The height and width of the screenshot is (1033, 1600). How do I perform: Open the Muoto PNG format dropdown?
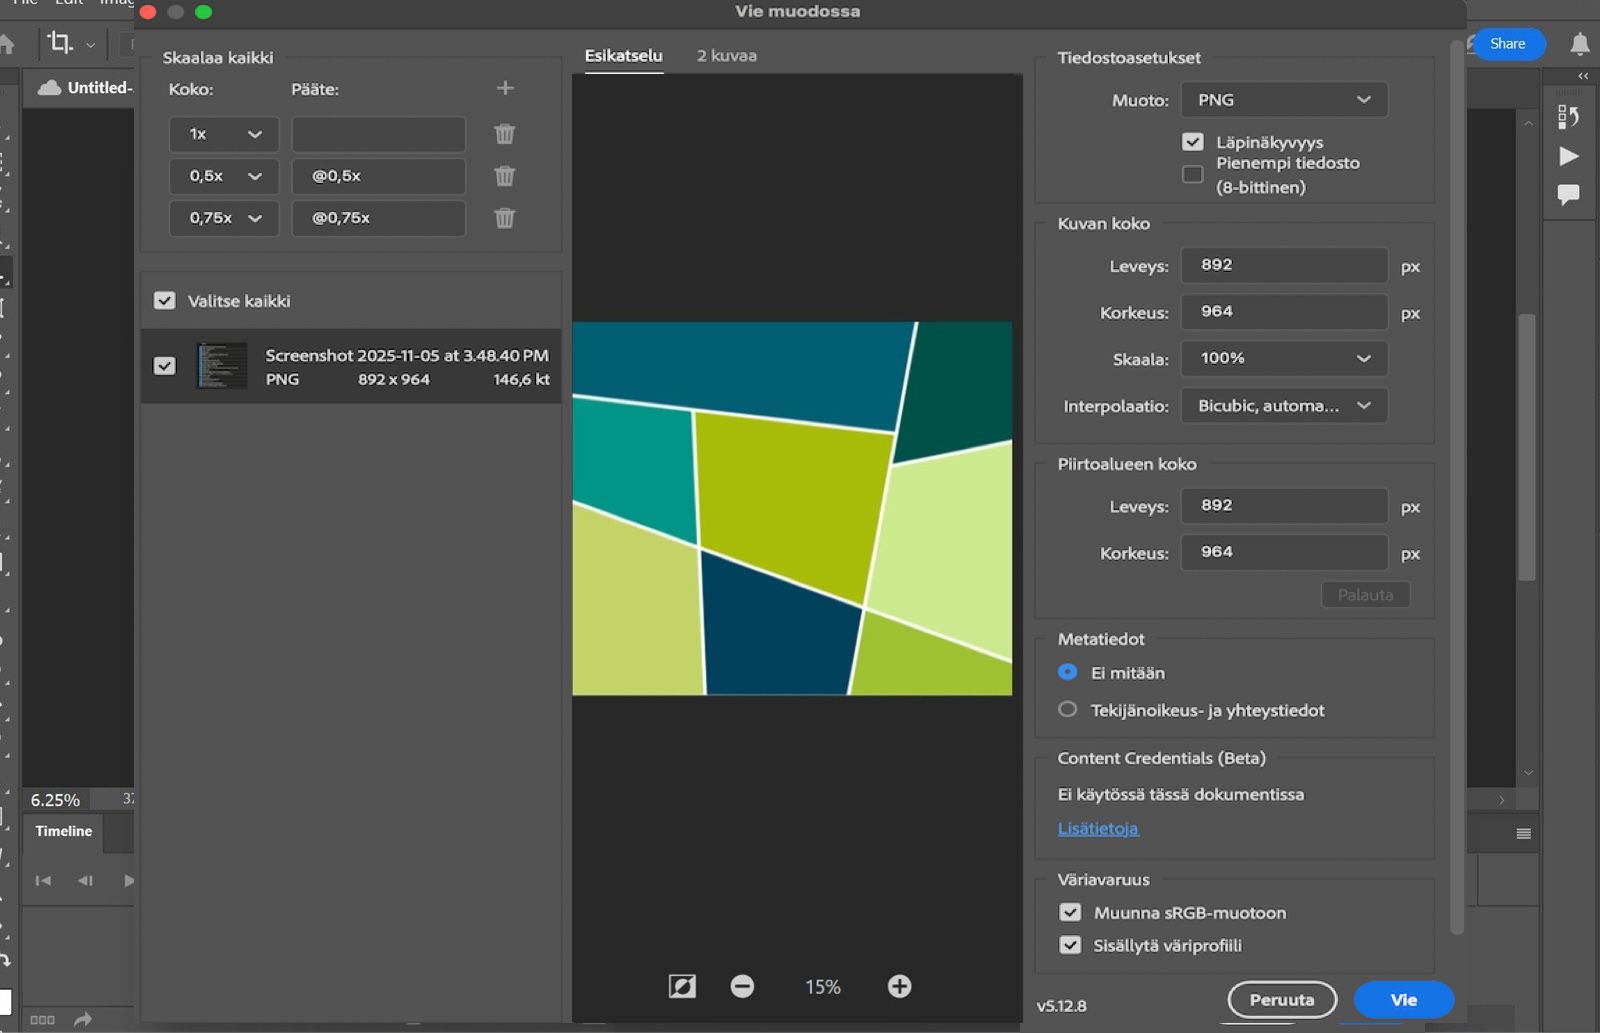pos(1284,100)
